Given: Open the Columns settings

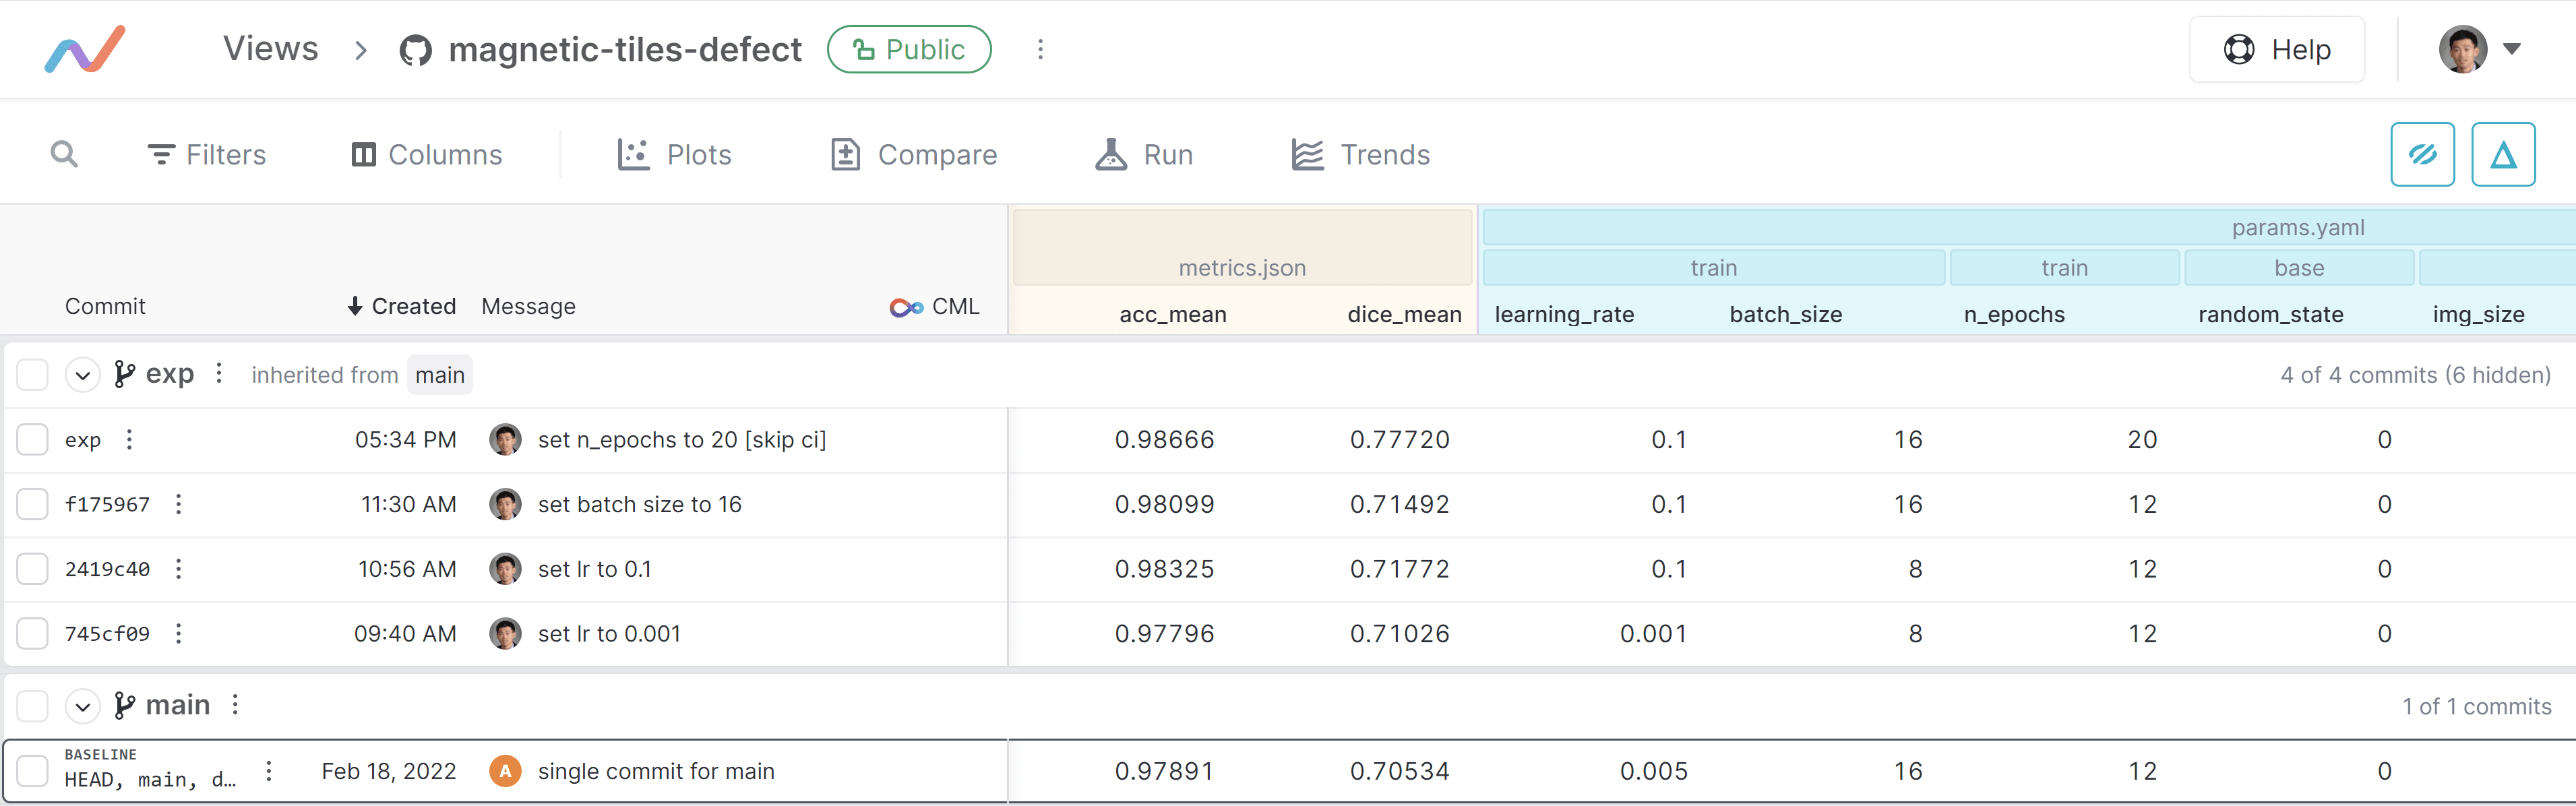Looking at the screenshot, I should pyautogui.click(x=427, y=155).
